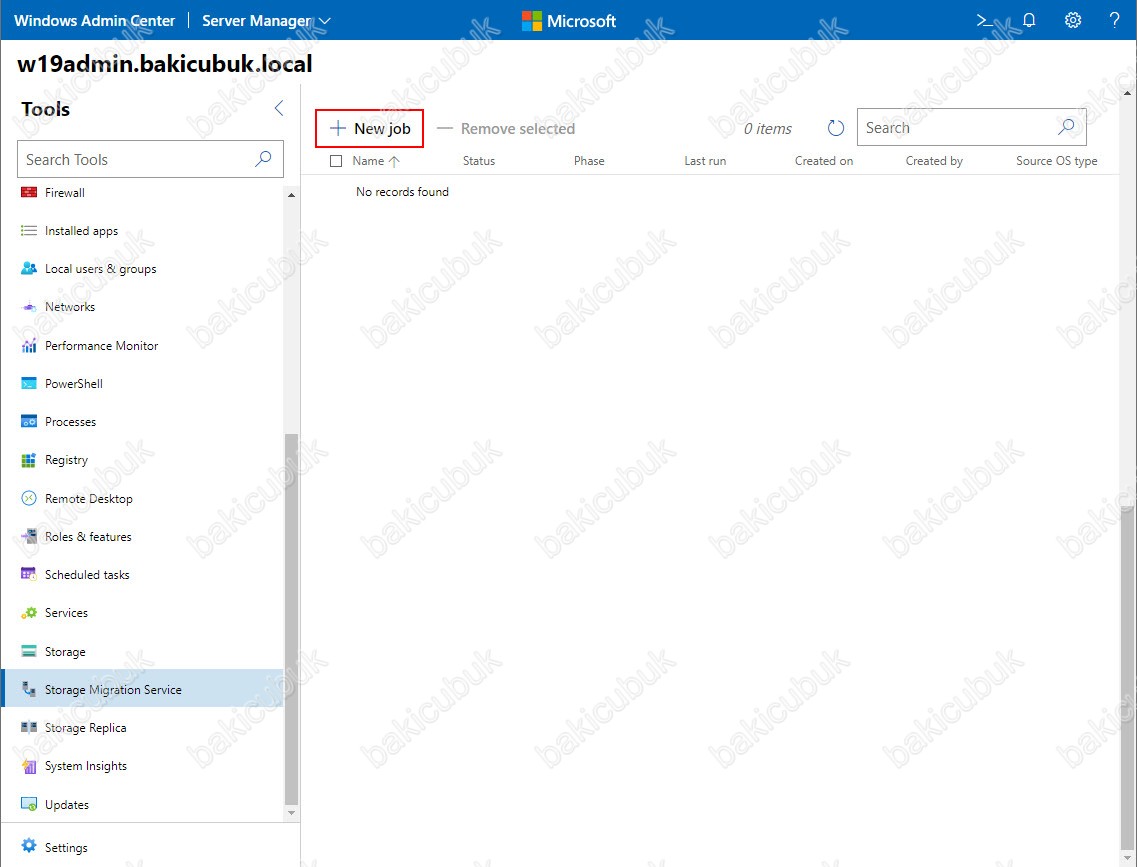Image resolution: width=1137 pixels, height=867 pixels.
Task: Click the main pane scroll up arrow
Action: pos(1128,94)
